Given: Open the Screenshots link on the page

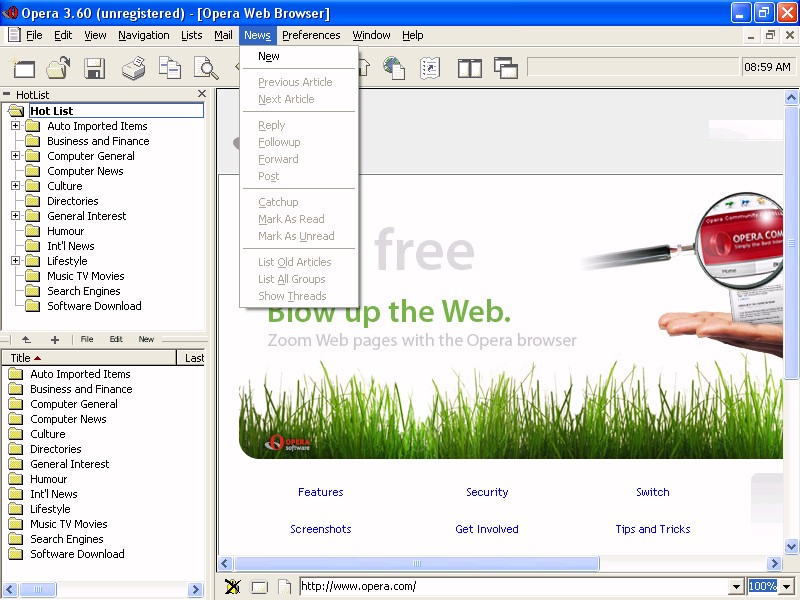Looking at the screenshot, I should (320, 529).
